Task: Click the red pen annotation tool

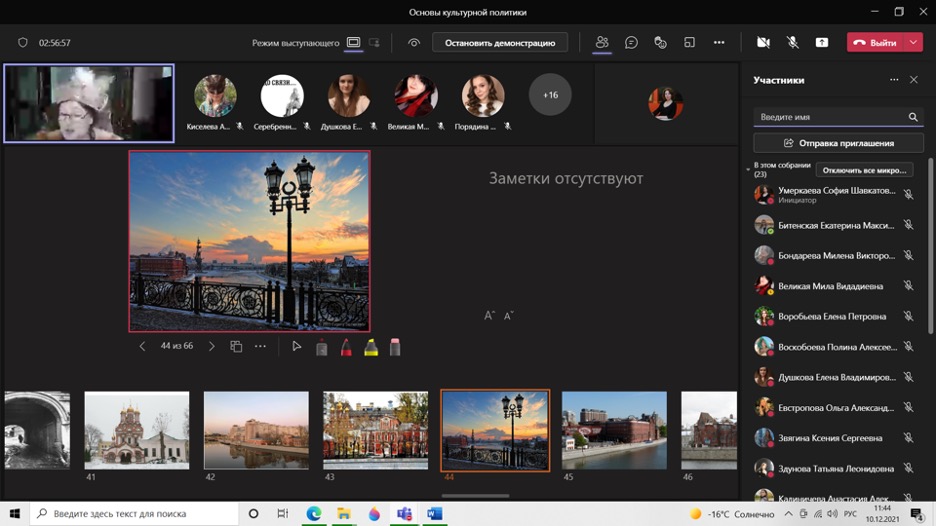Action: click(346, 347)
